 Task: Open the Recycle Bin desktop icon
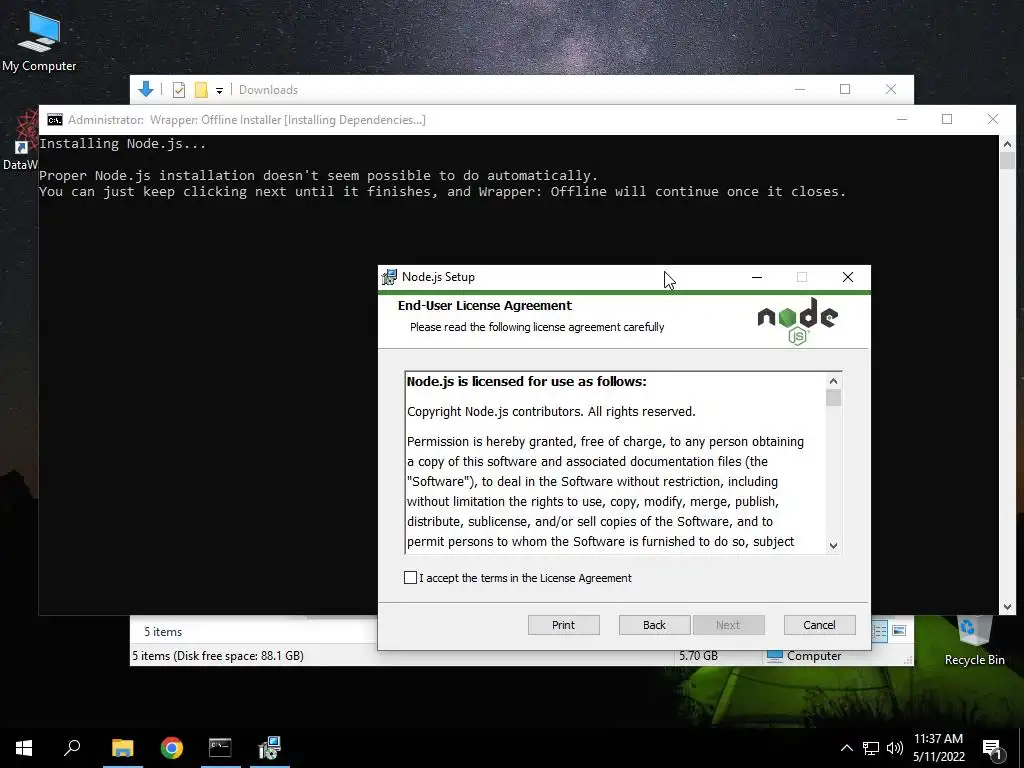[974, 640]
